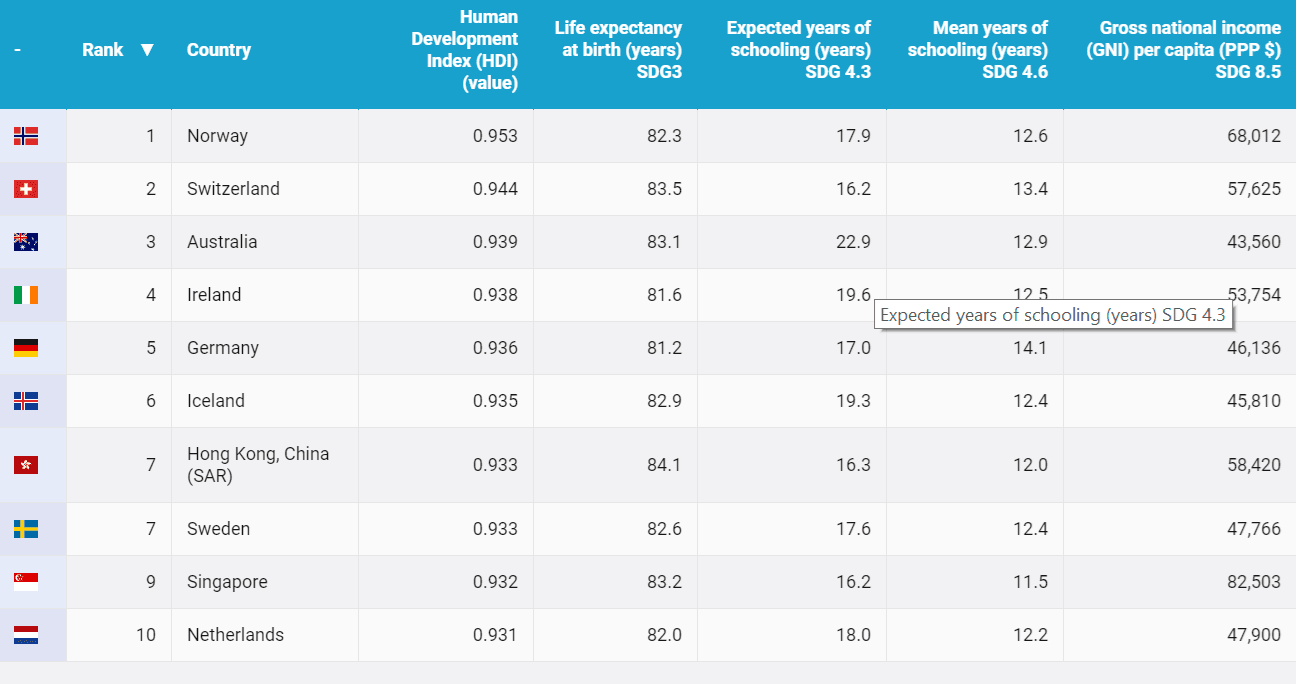Select the Sweden flag icon
Image resolution: width=1296 pixels, height=684 pixels.
pyautogui.click(x=26, y=529)
